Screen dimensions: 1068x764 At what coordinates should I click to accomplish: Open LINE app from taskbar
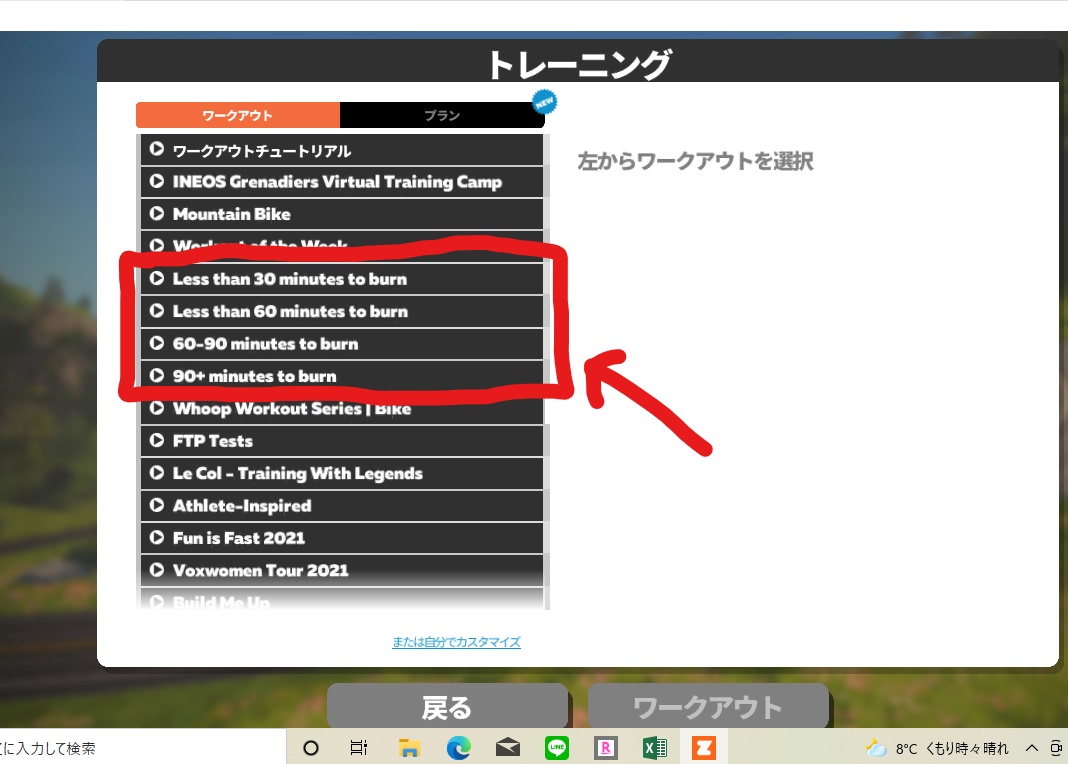pyautogui.click(x=557, y=748)
